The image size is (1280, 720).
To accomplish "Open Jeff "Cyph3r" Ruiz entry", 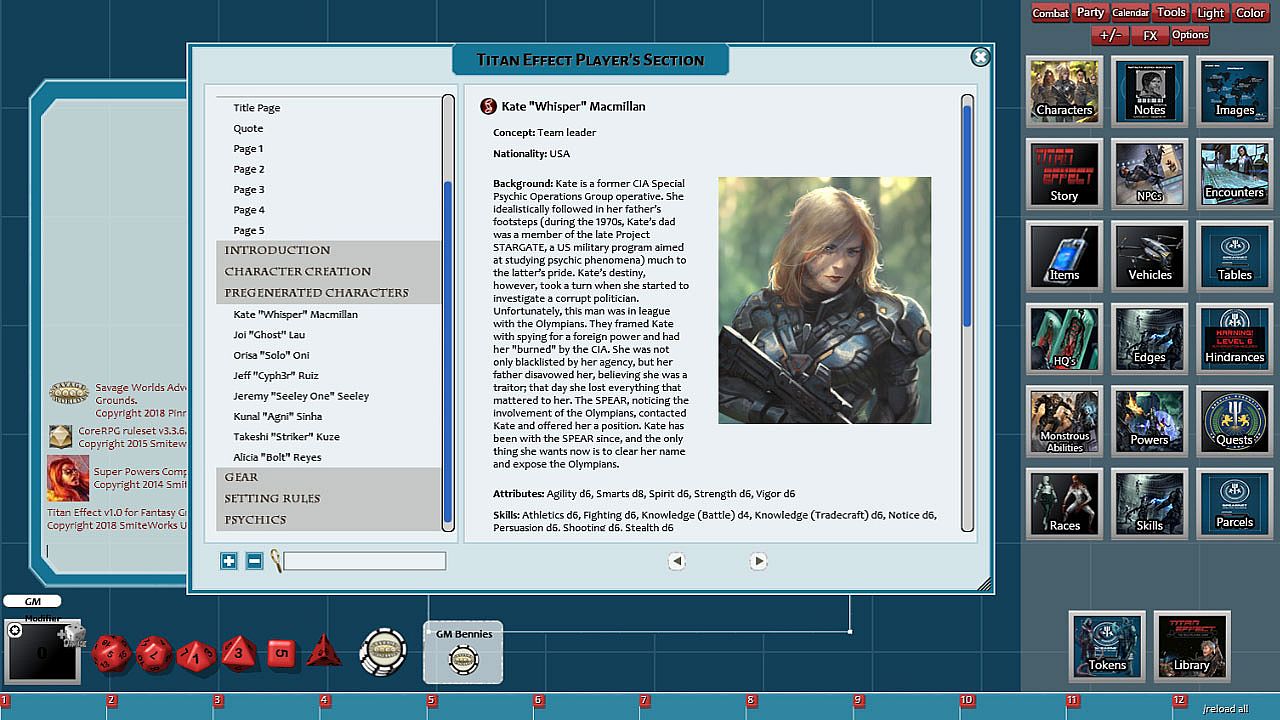I will (277, 375).
